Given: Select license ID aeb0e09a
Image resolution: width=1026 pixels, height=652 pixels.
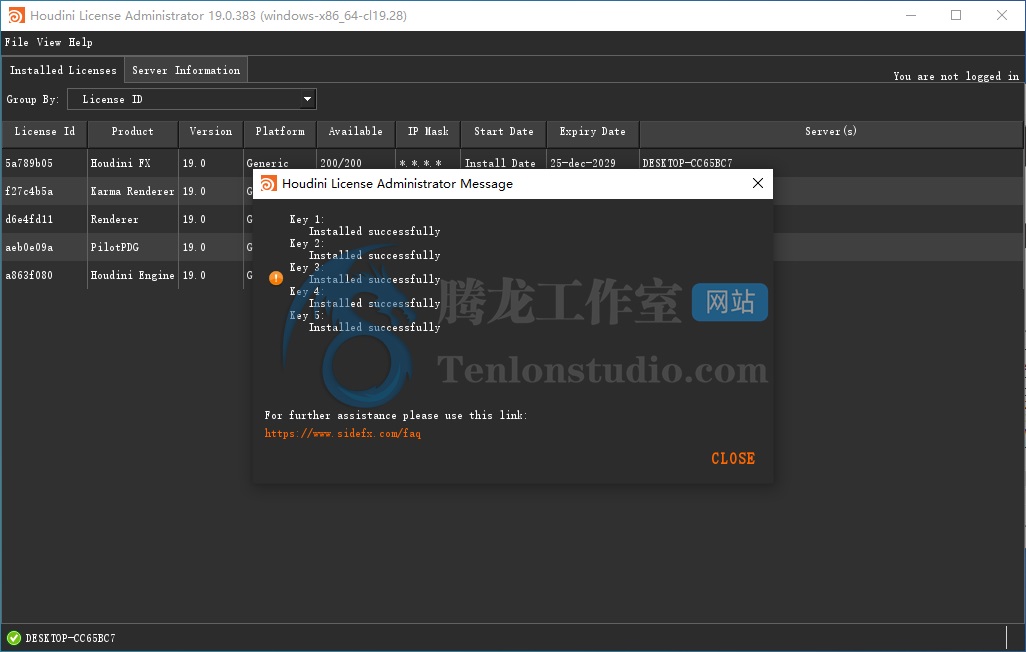Looking at the screenshot, I should click(29, 247).
